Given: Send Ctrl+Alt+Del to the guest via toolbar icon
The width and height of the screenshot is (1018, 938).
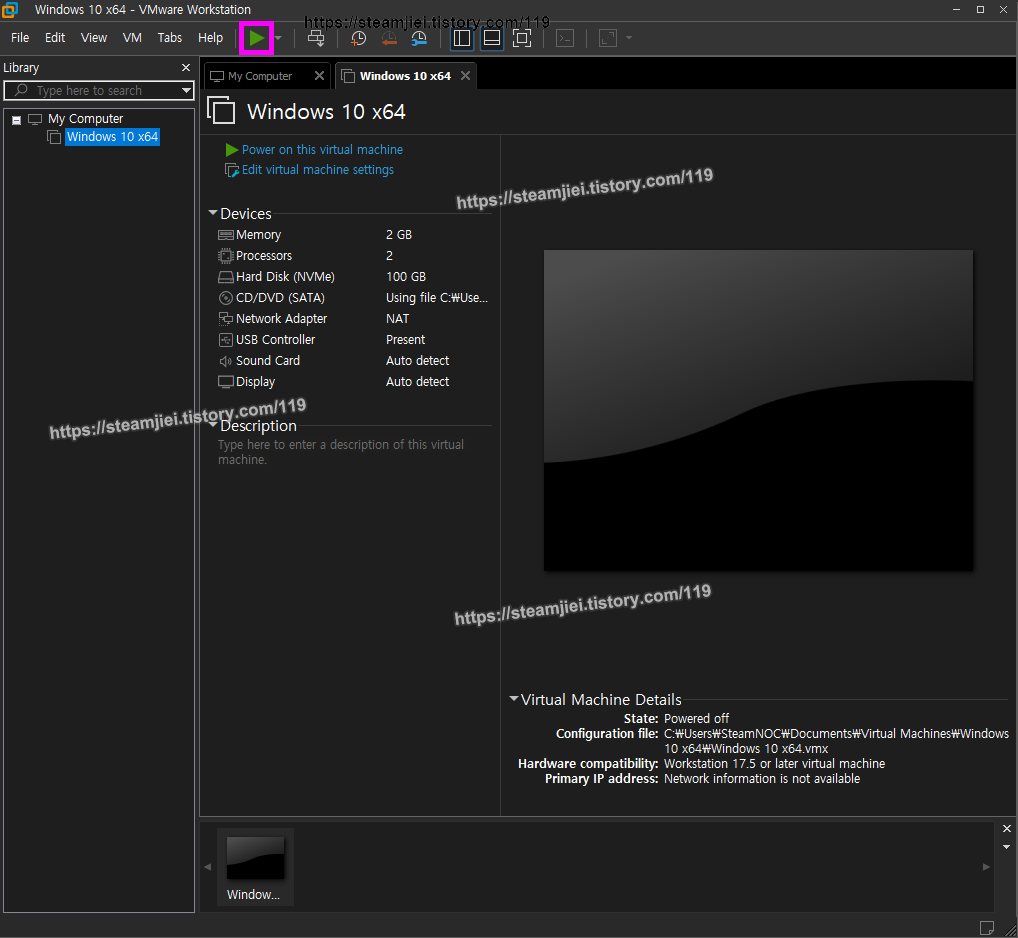Looking at the screenshot, I should (x=316, y=38).
